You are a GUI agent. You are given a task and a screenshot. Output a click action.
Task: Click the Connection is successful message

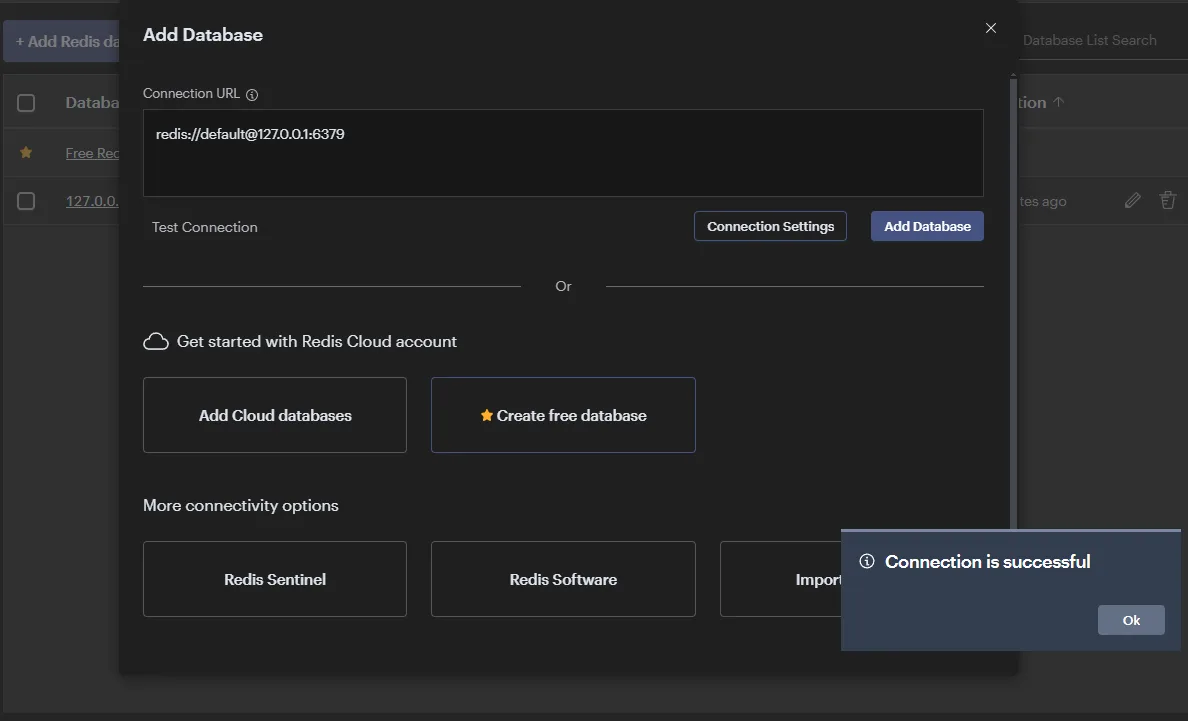pos(987,562)
